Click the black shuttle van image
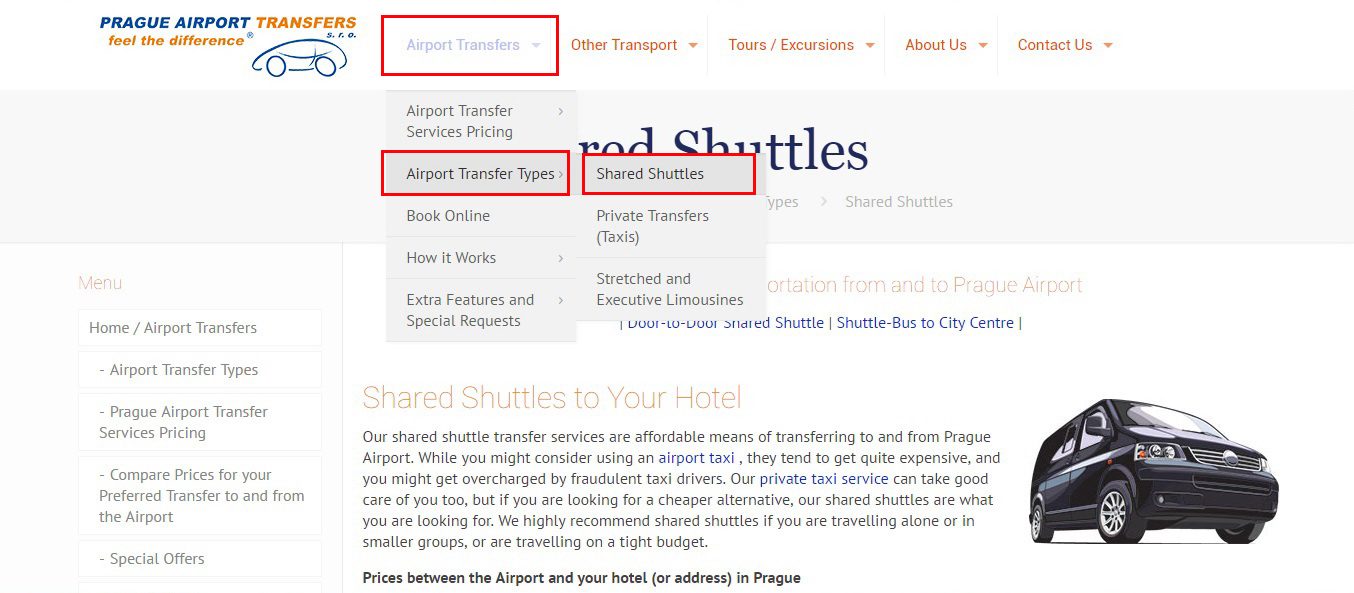1354x593 pixels. [1154, 471]
